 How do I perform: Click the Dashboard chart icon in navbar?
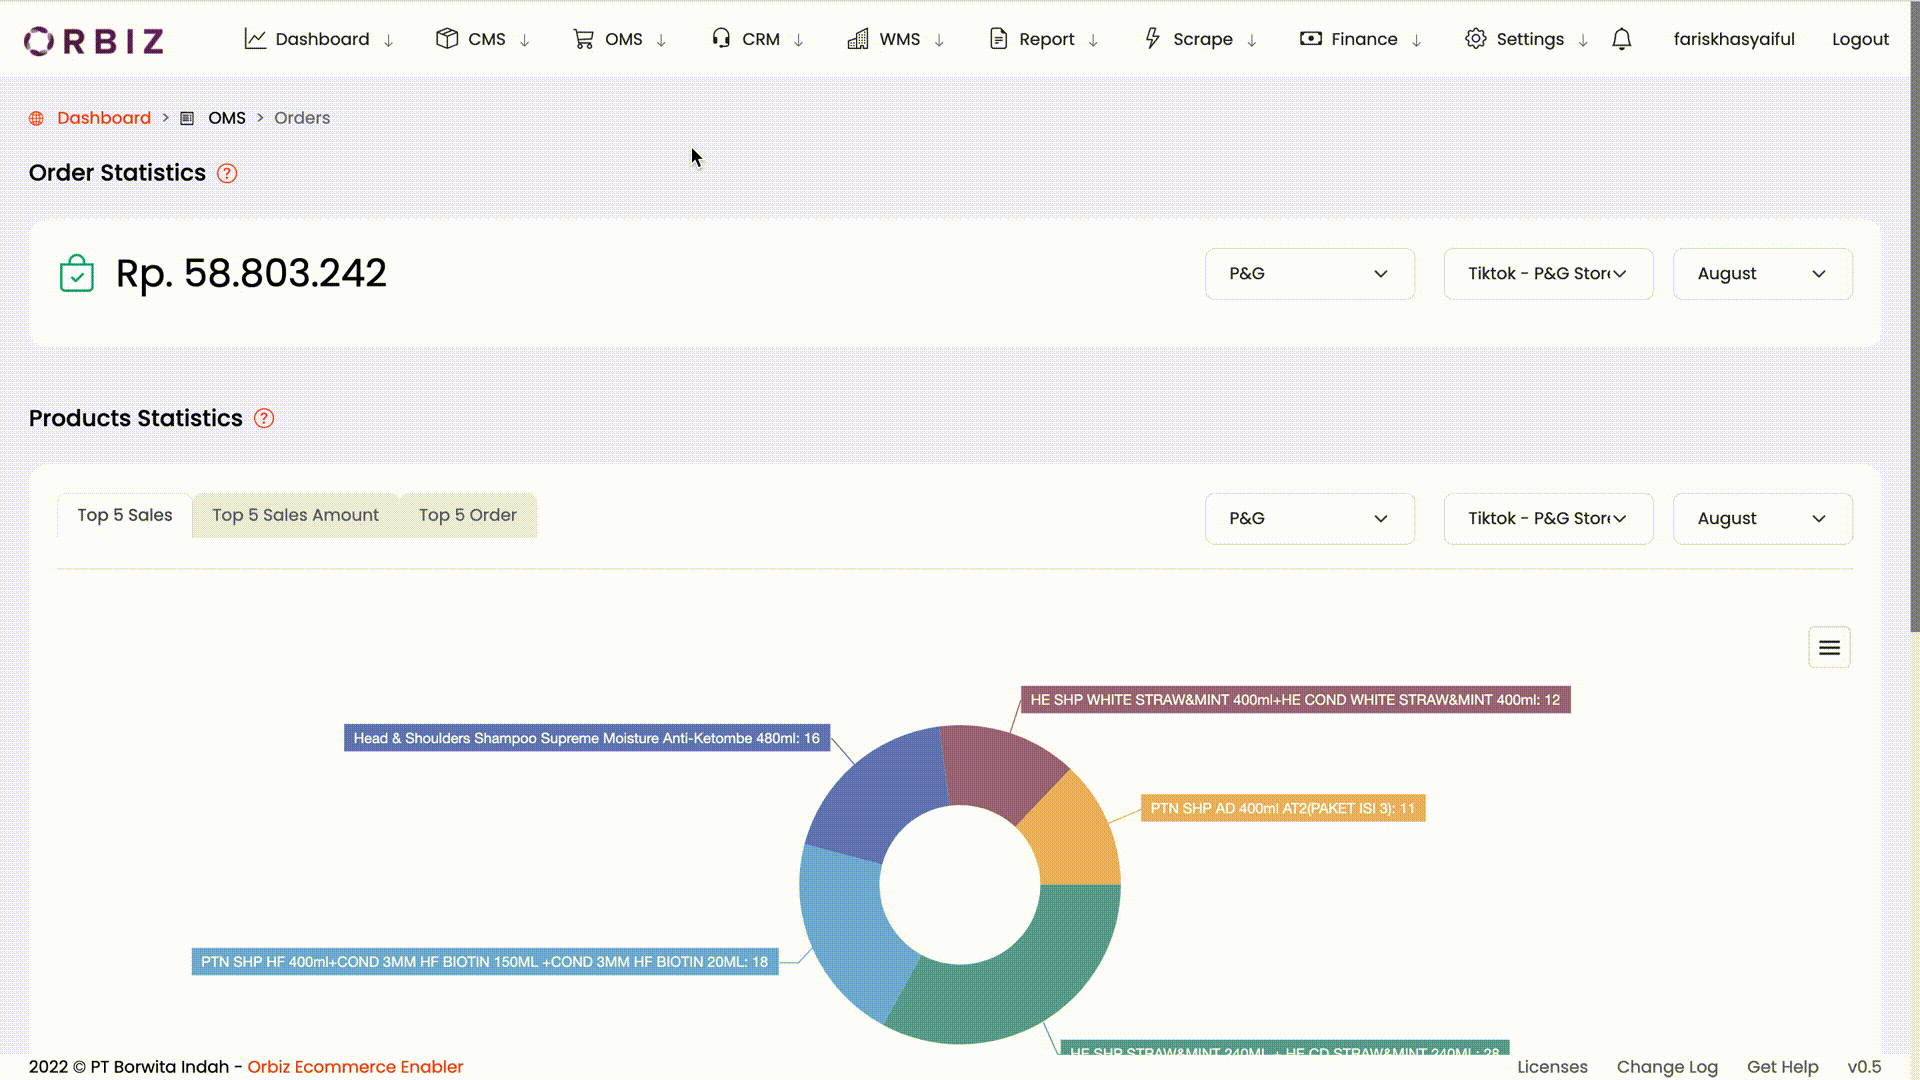click(255, 39)
